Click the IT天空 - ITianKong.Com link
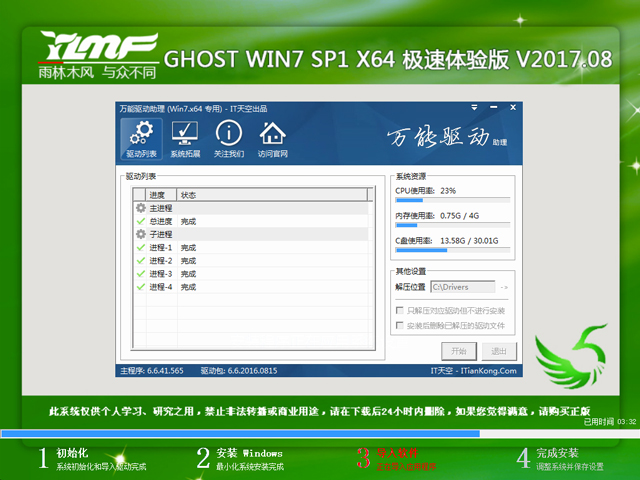This screenshot has height=480, width=640. [473, 371]
